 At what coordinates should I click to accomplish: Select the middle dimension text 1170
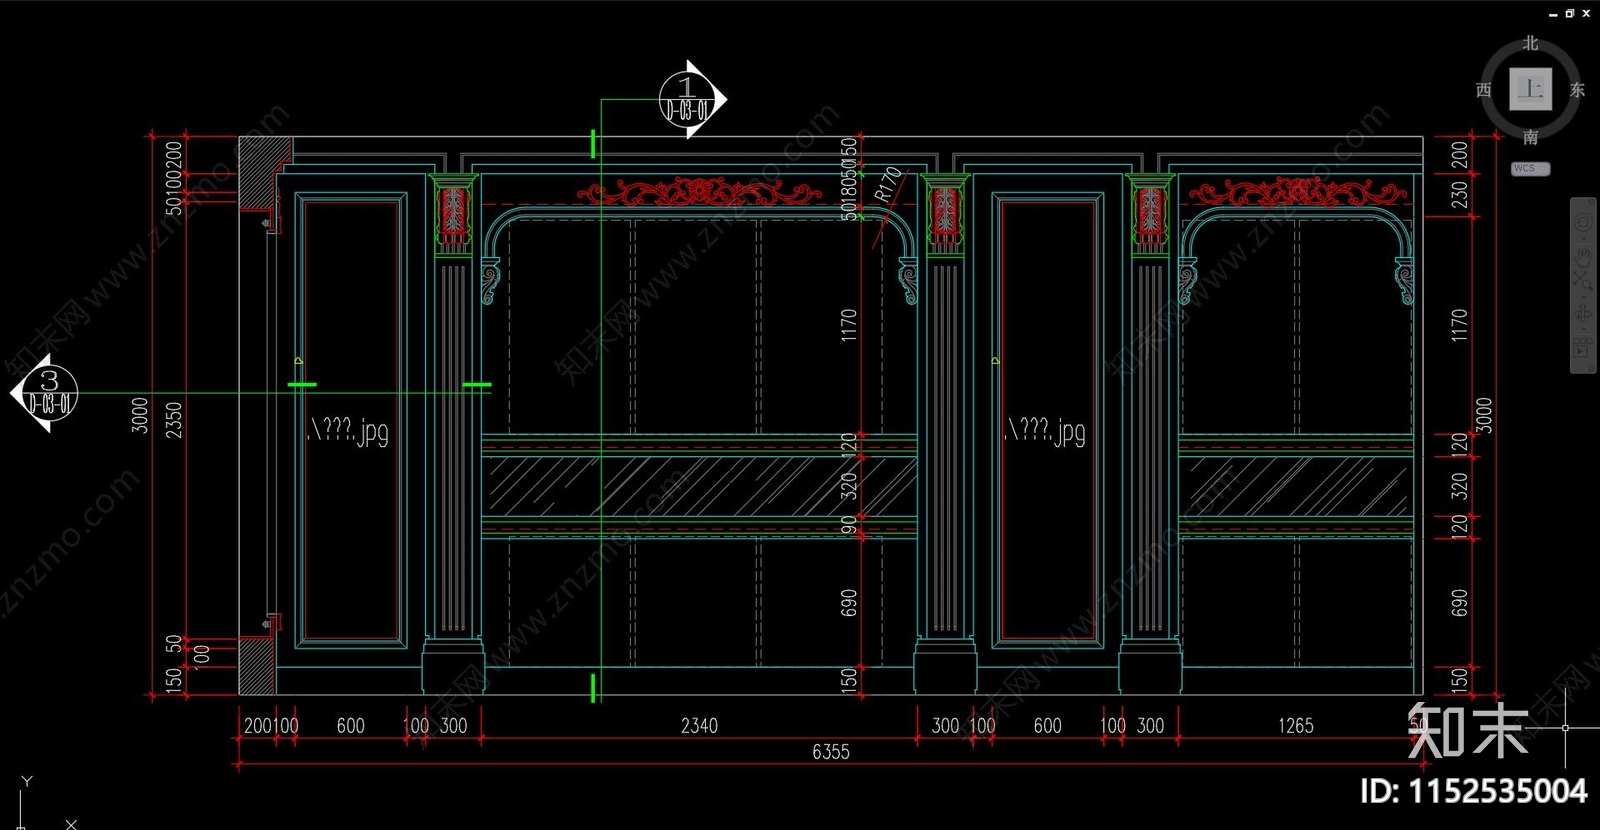[848, 325]
